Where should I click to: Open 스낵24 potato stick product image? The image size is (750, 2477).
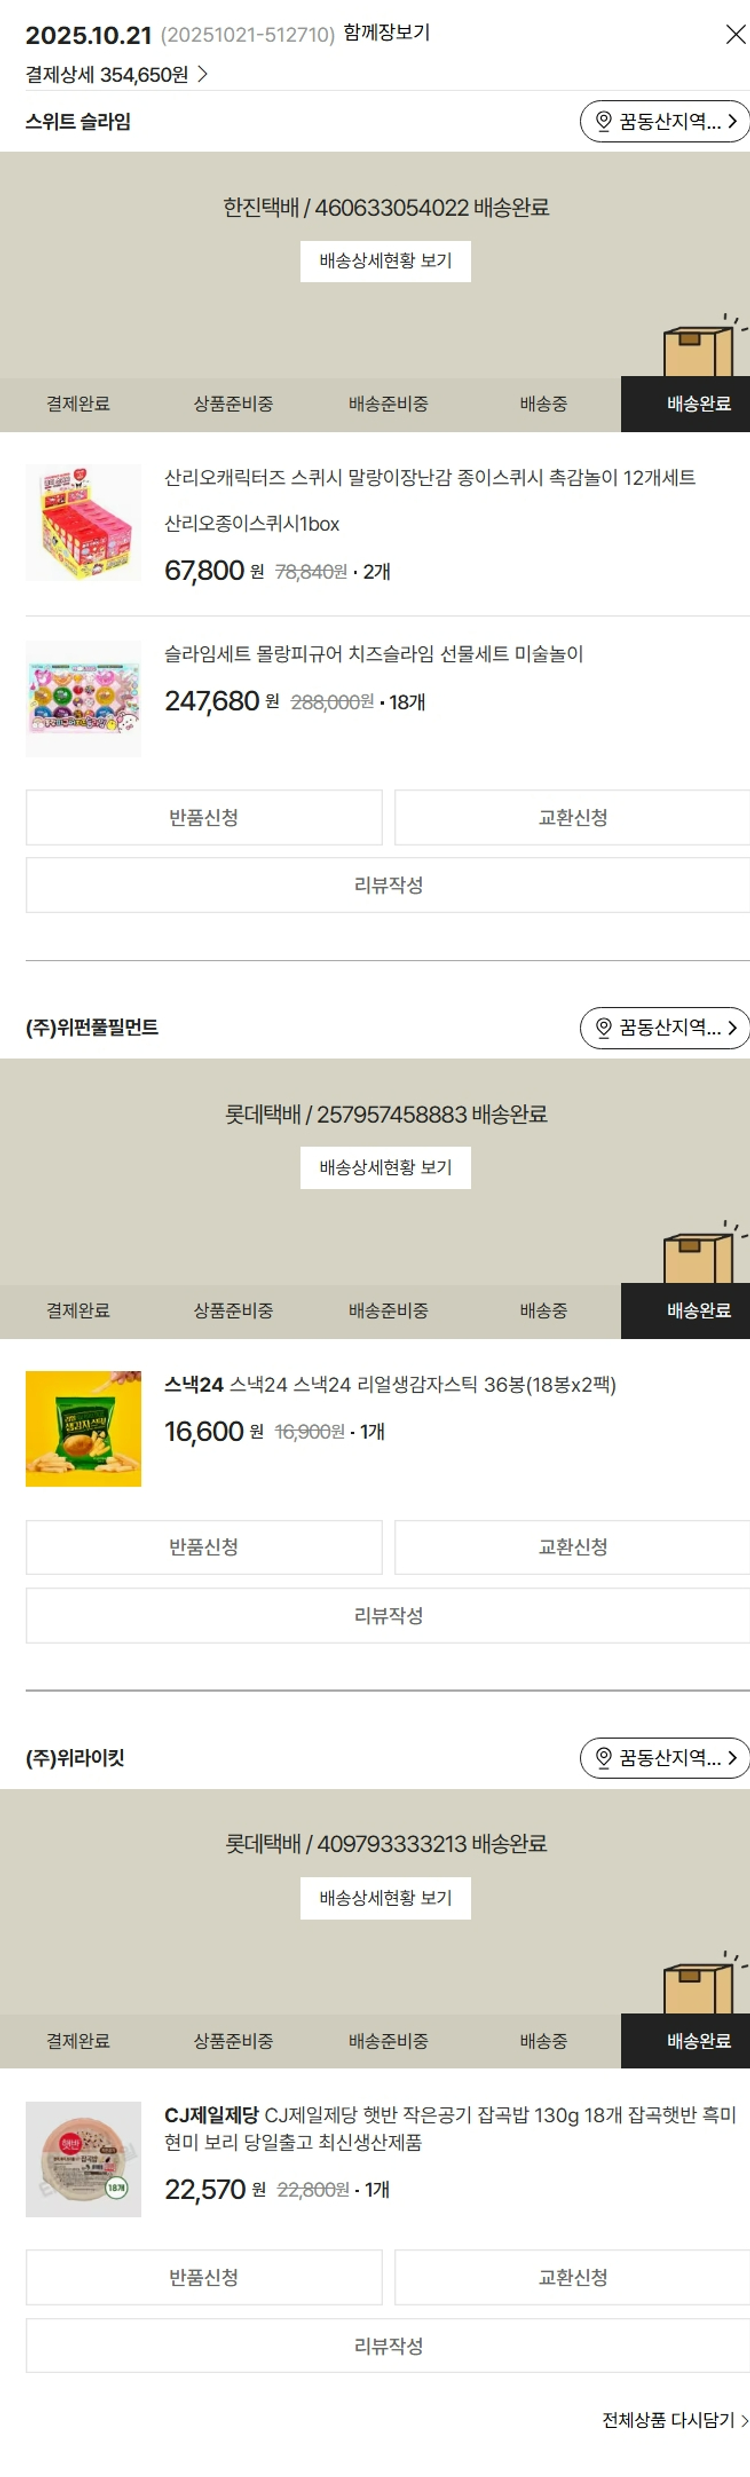click(x=84, y=1429)
